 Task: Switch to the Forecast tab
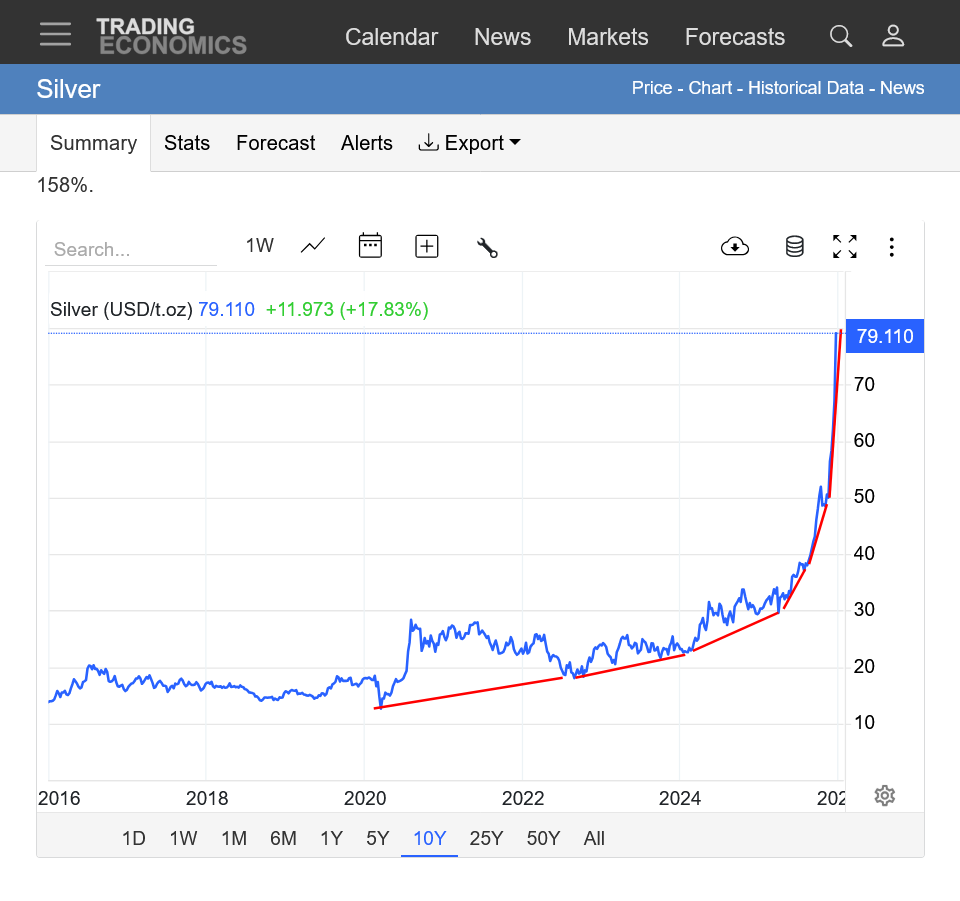[x=275, y=143]
